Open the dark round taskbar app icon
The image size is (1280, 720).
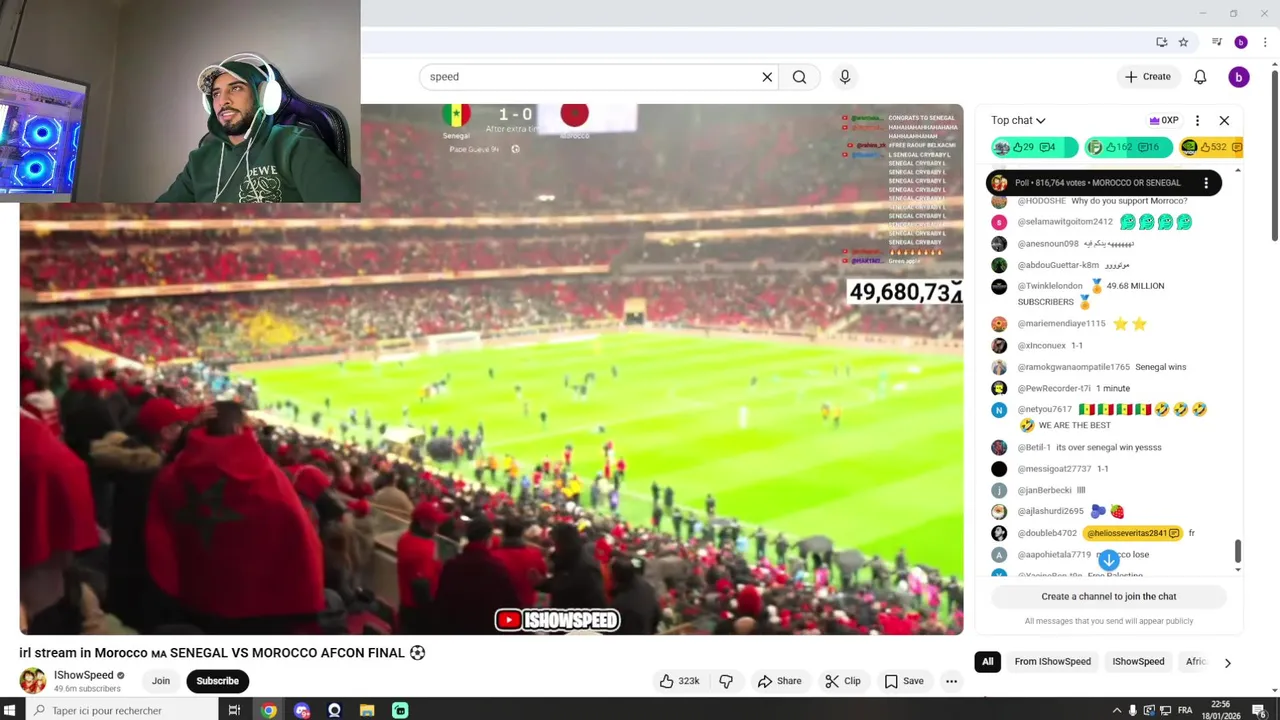[x=335, y=710]
